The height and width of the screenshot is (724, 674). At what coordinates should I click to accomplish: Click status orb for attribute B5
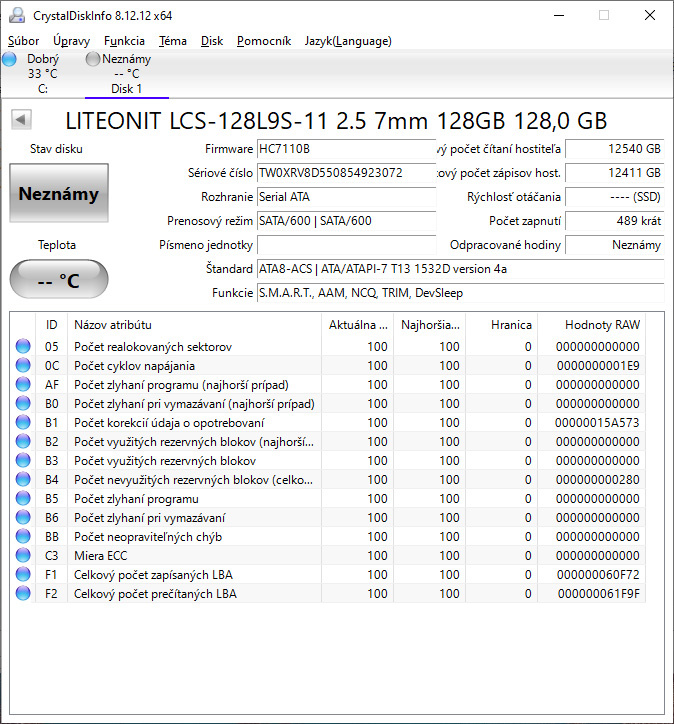click(x=23, y=498)
